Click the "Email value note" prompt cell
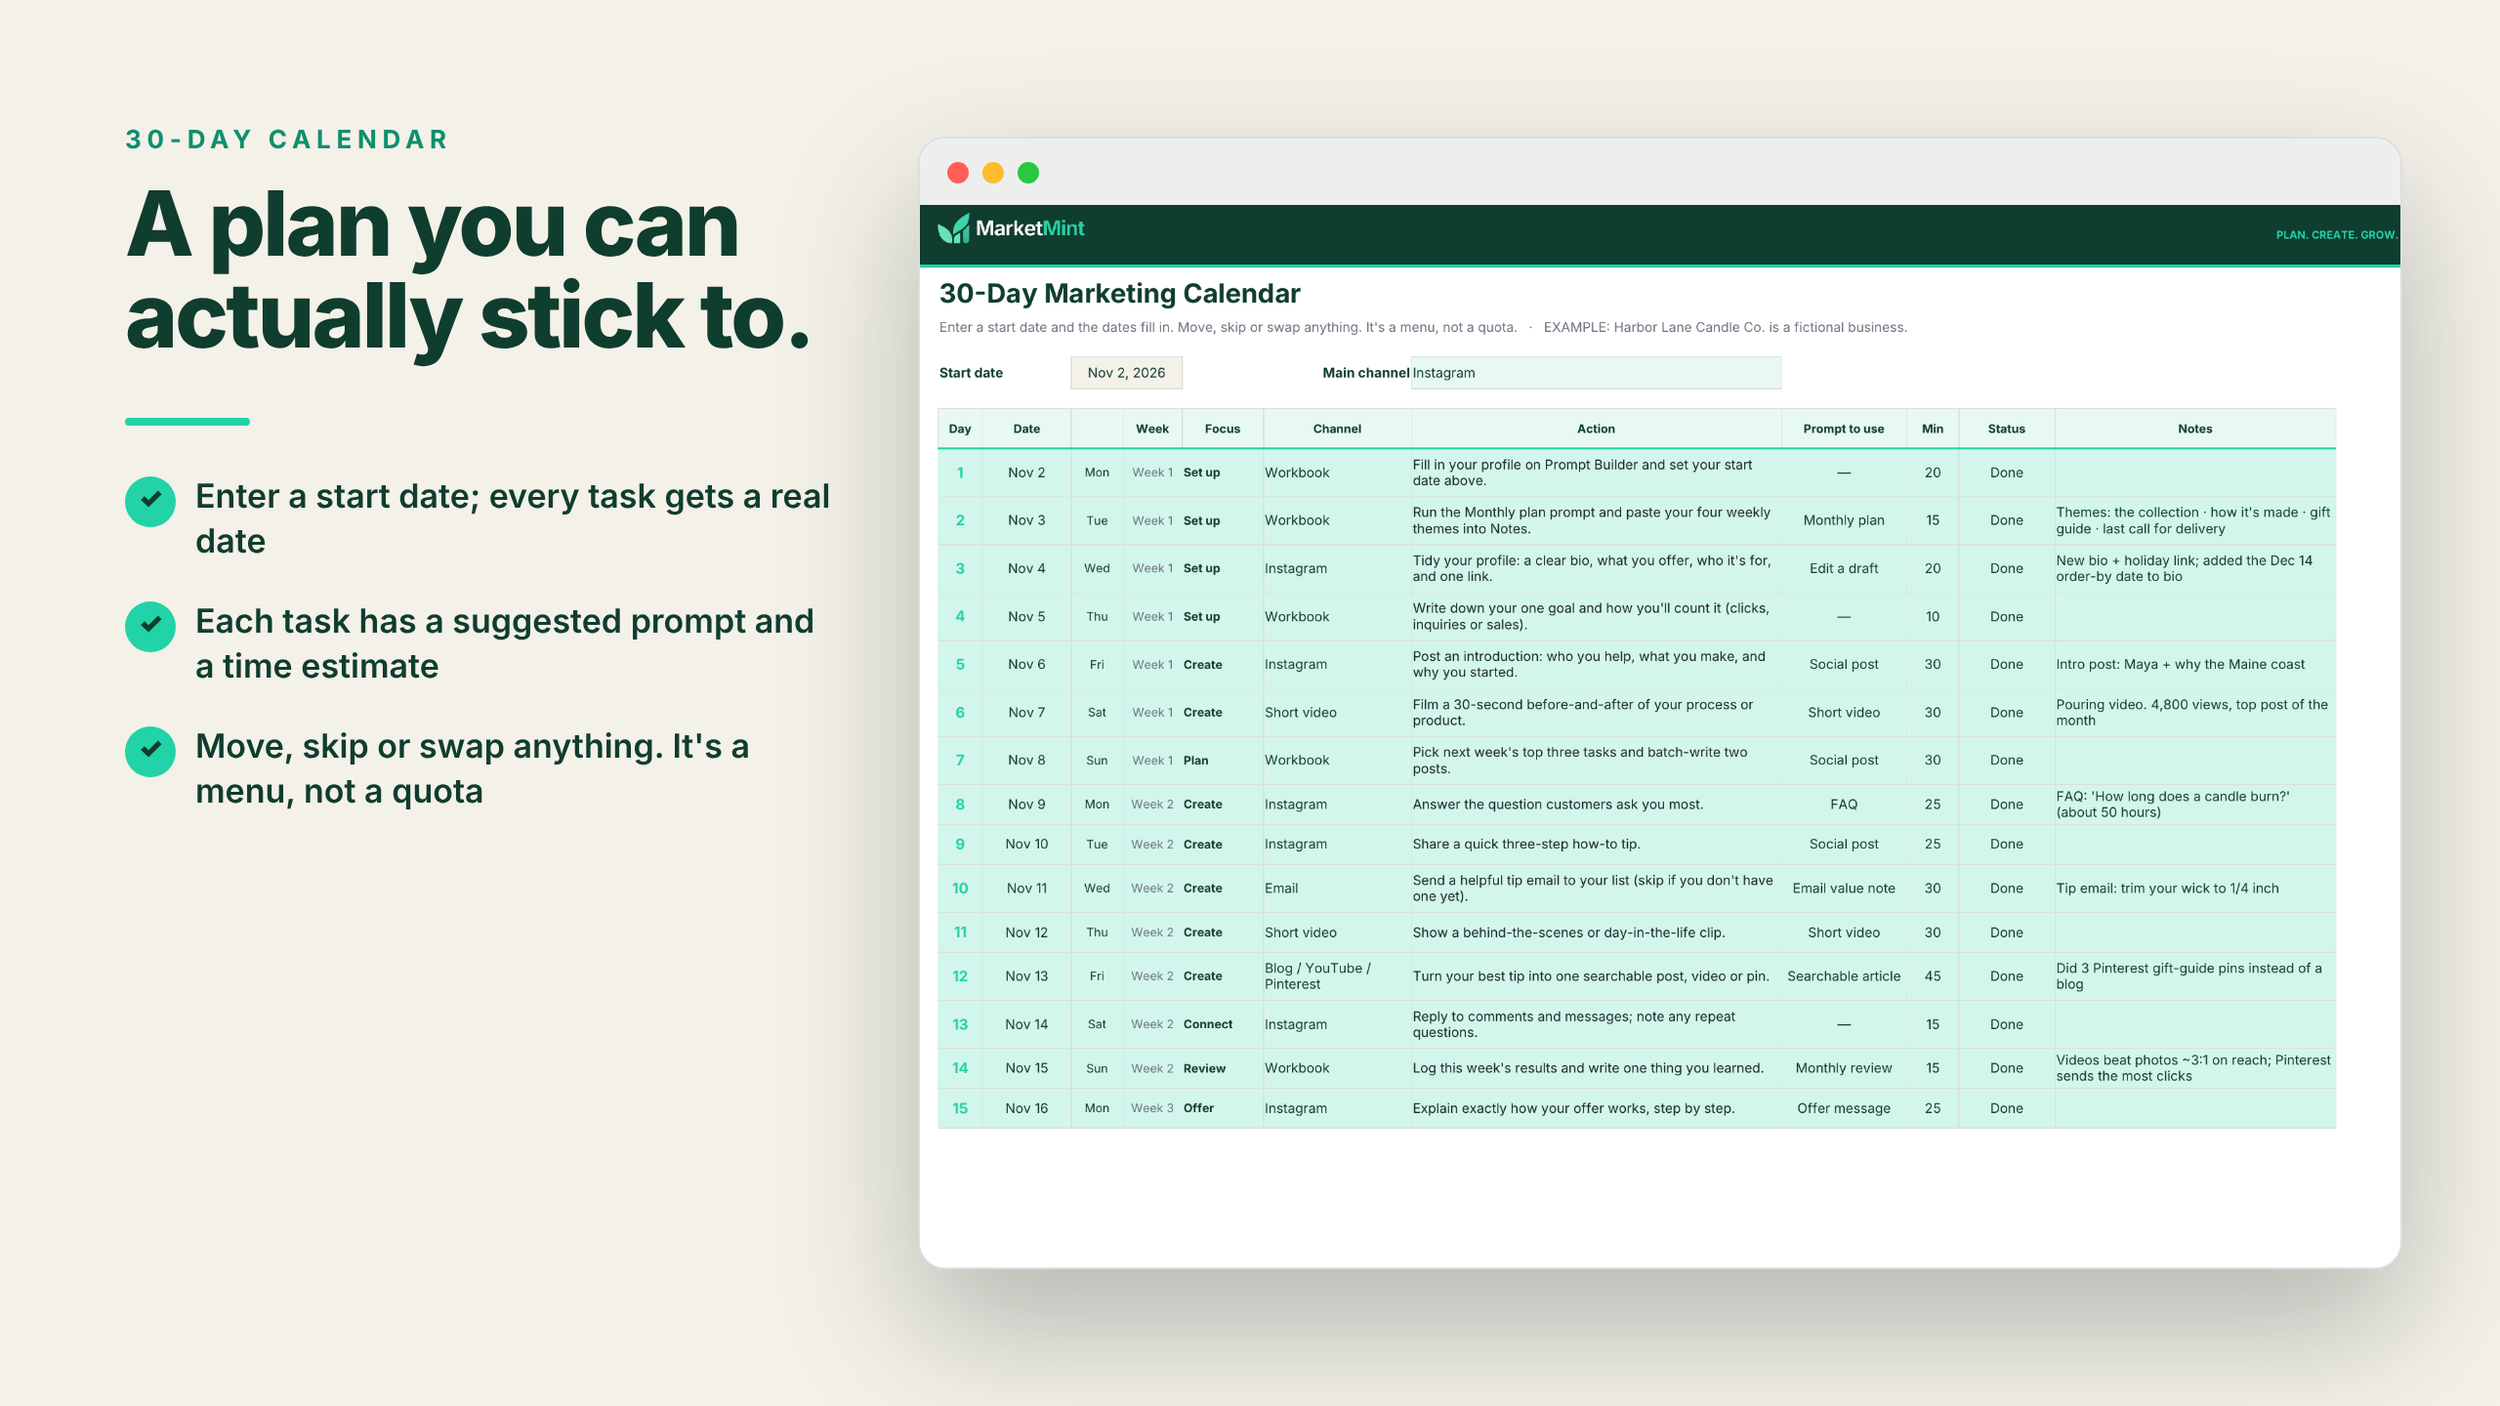 point(1843,889)
